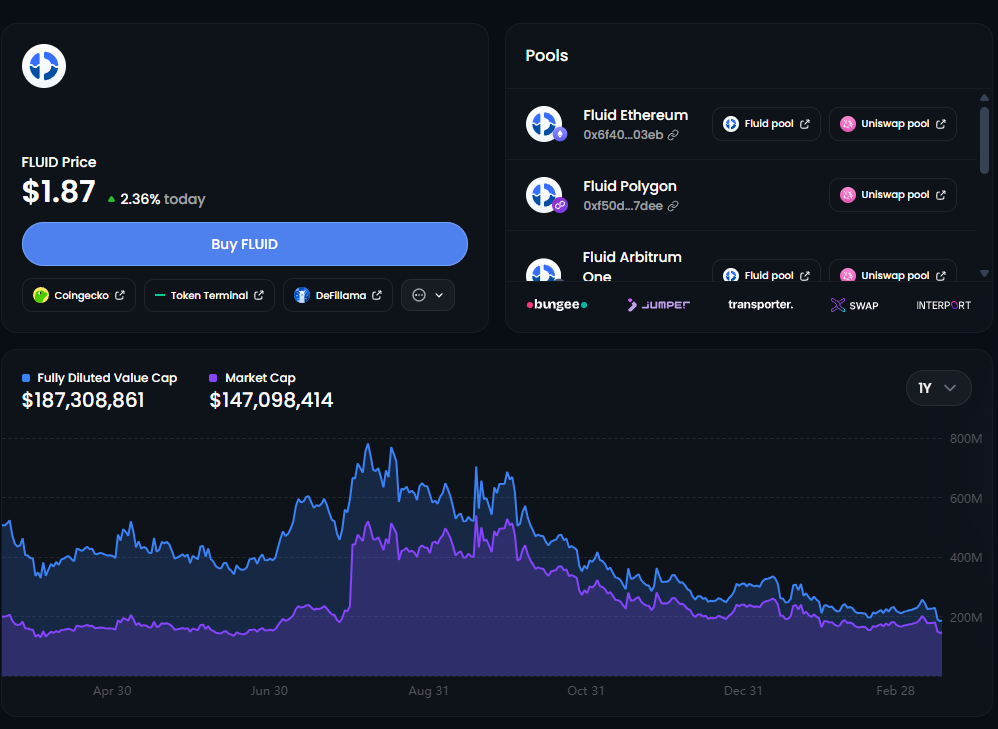Click link icon next to 0xf50d...7dee address

coord(674,206)
